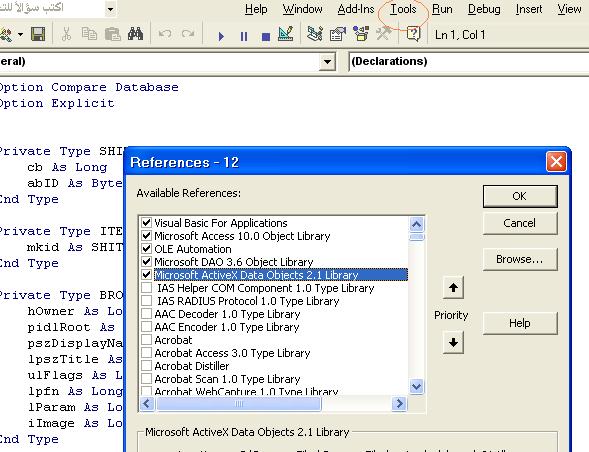Check AAC Encoder 1.0 Type Library
589x452 pixels.
tap(146, 327)
